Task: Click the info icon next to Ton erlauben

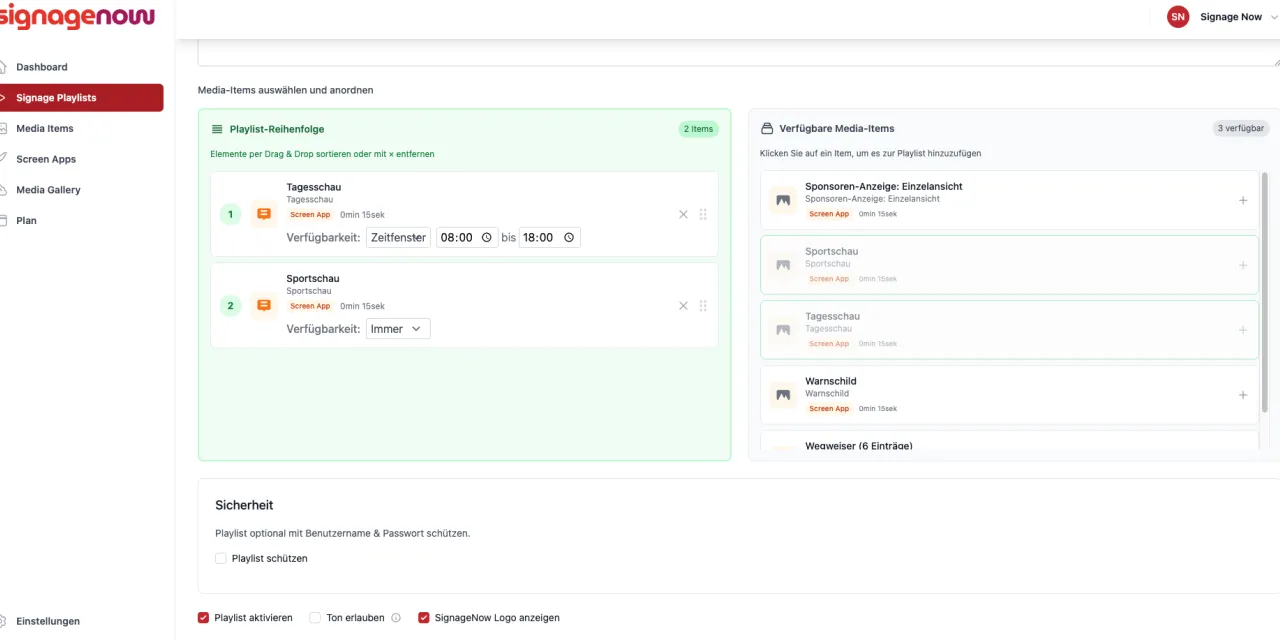Action: 396,618
